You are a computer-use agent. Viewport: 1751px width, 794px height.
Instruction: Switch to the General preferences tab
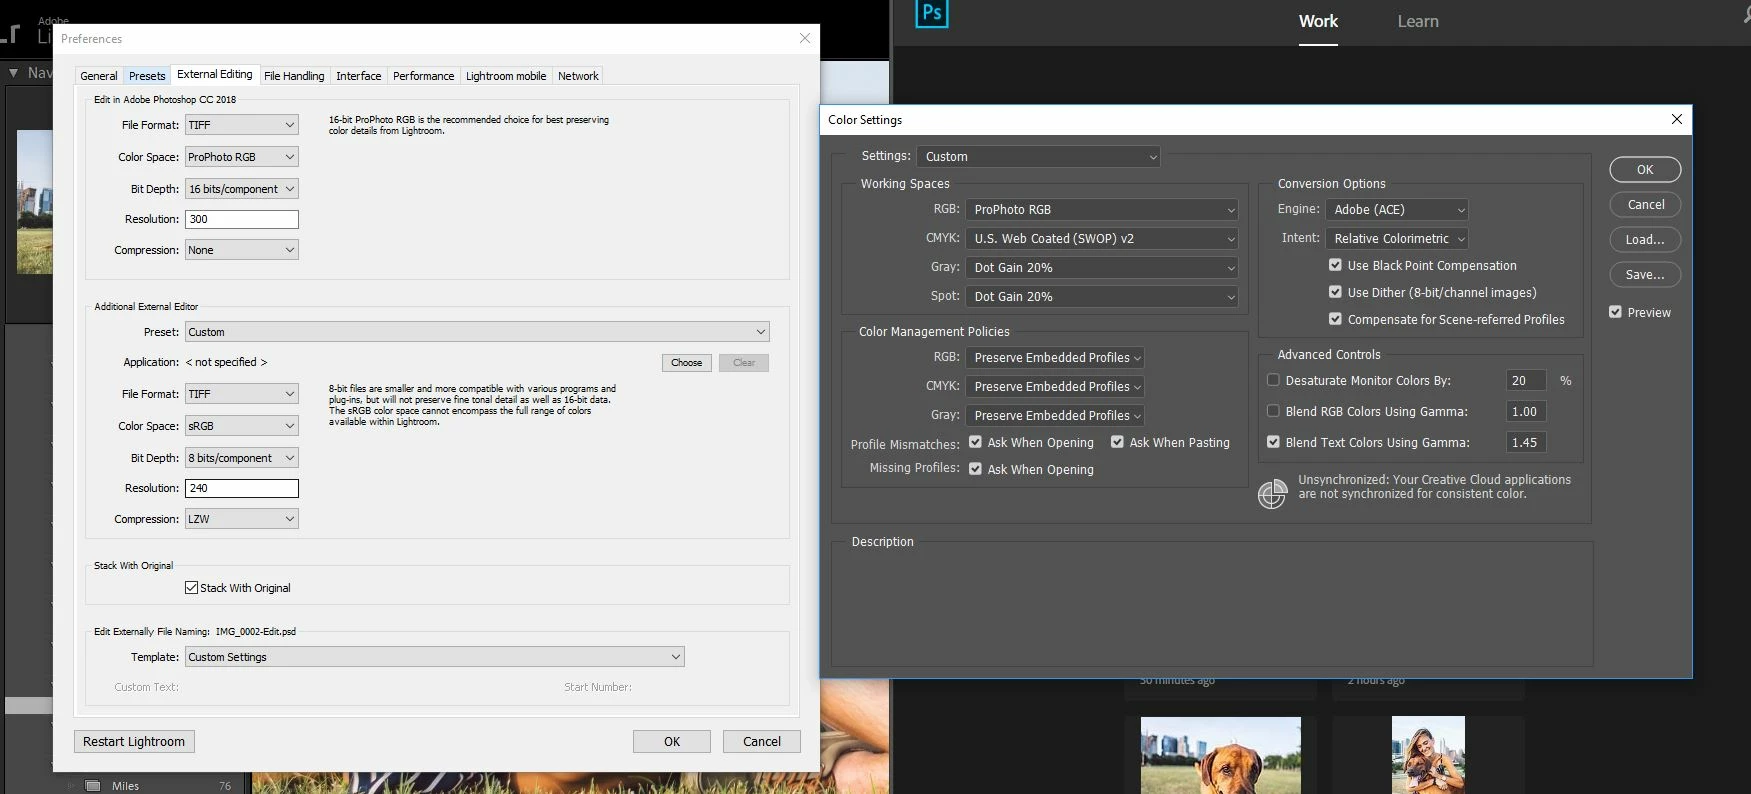tap(99, 76)
